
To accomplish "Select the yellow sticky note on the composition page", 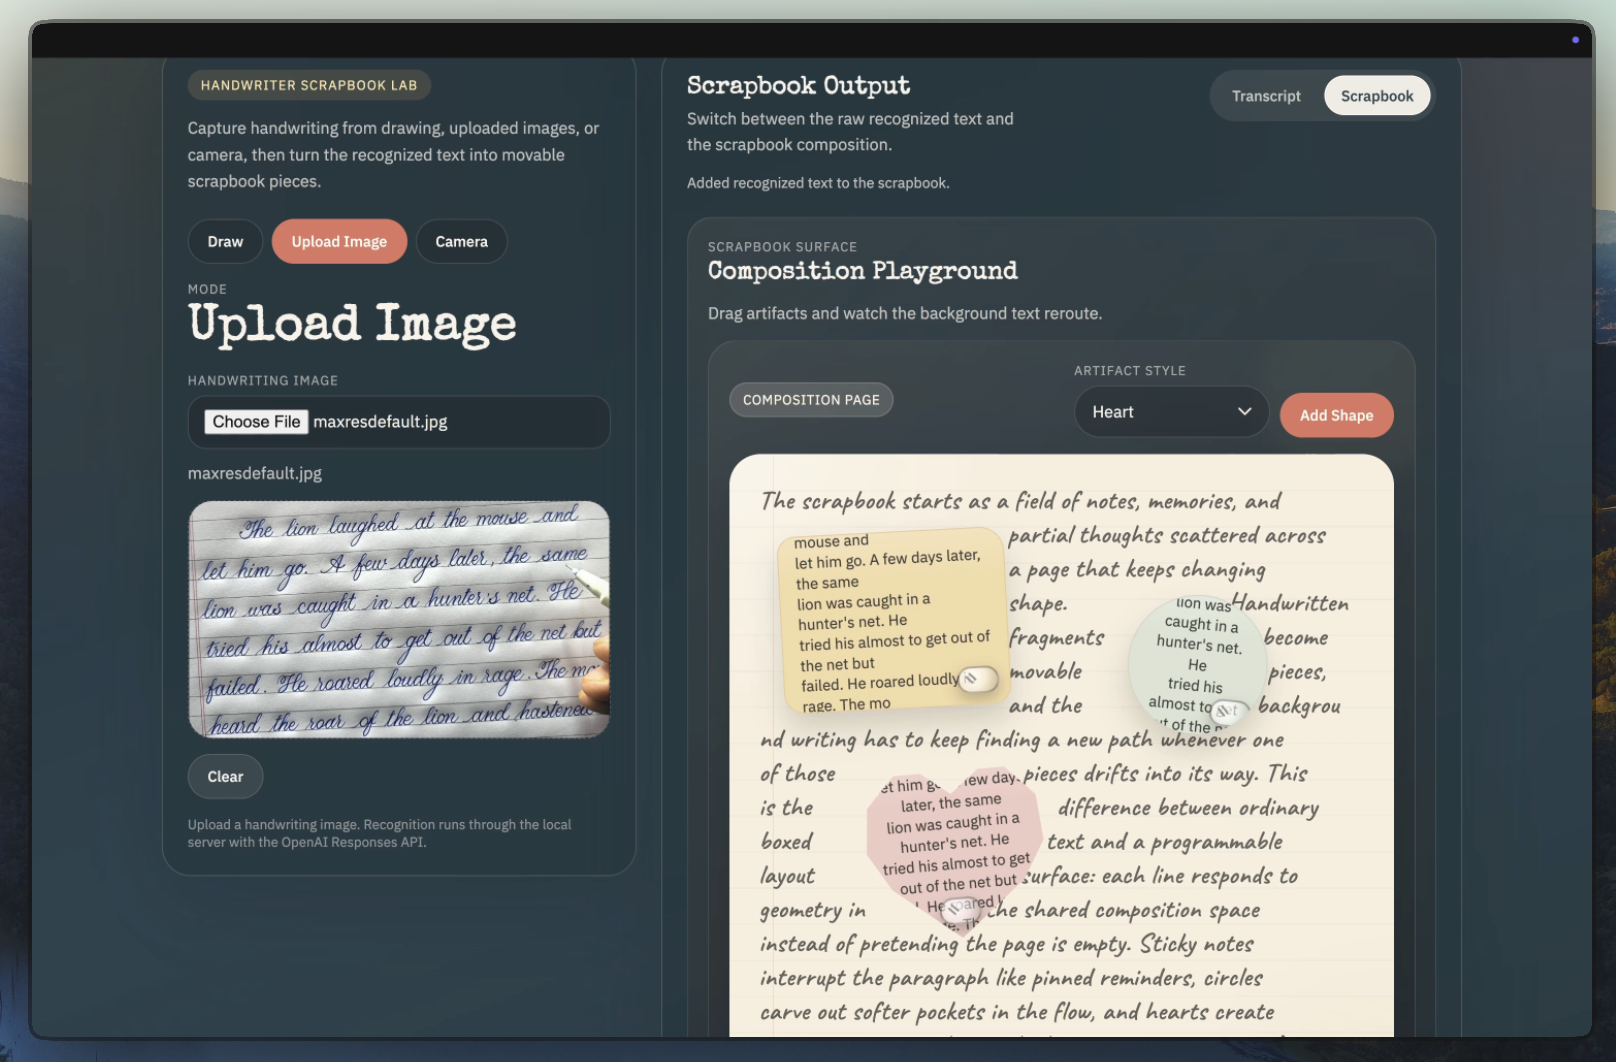I will coord(880,600).
